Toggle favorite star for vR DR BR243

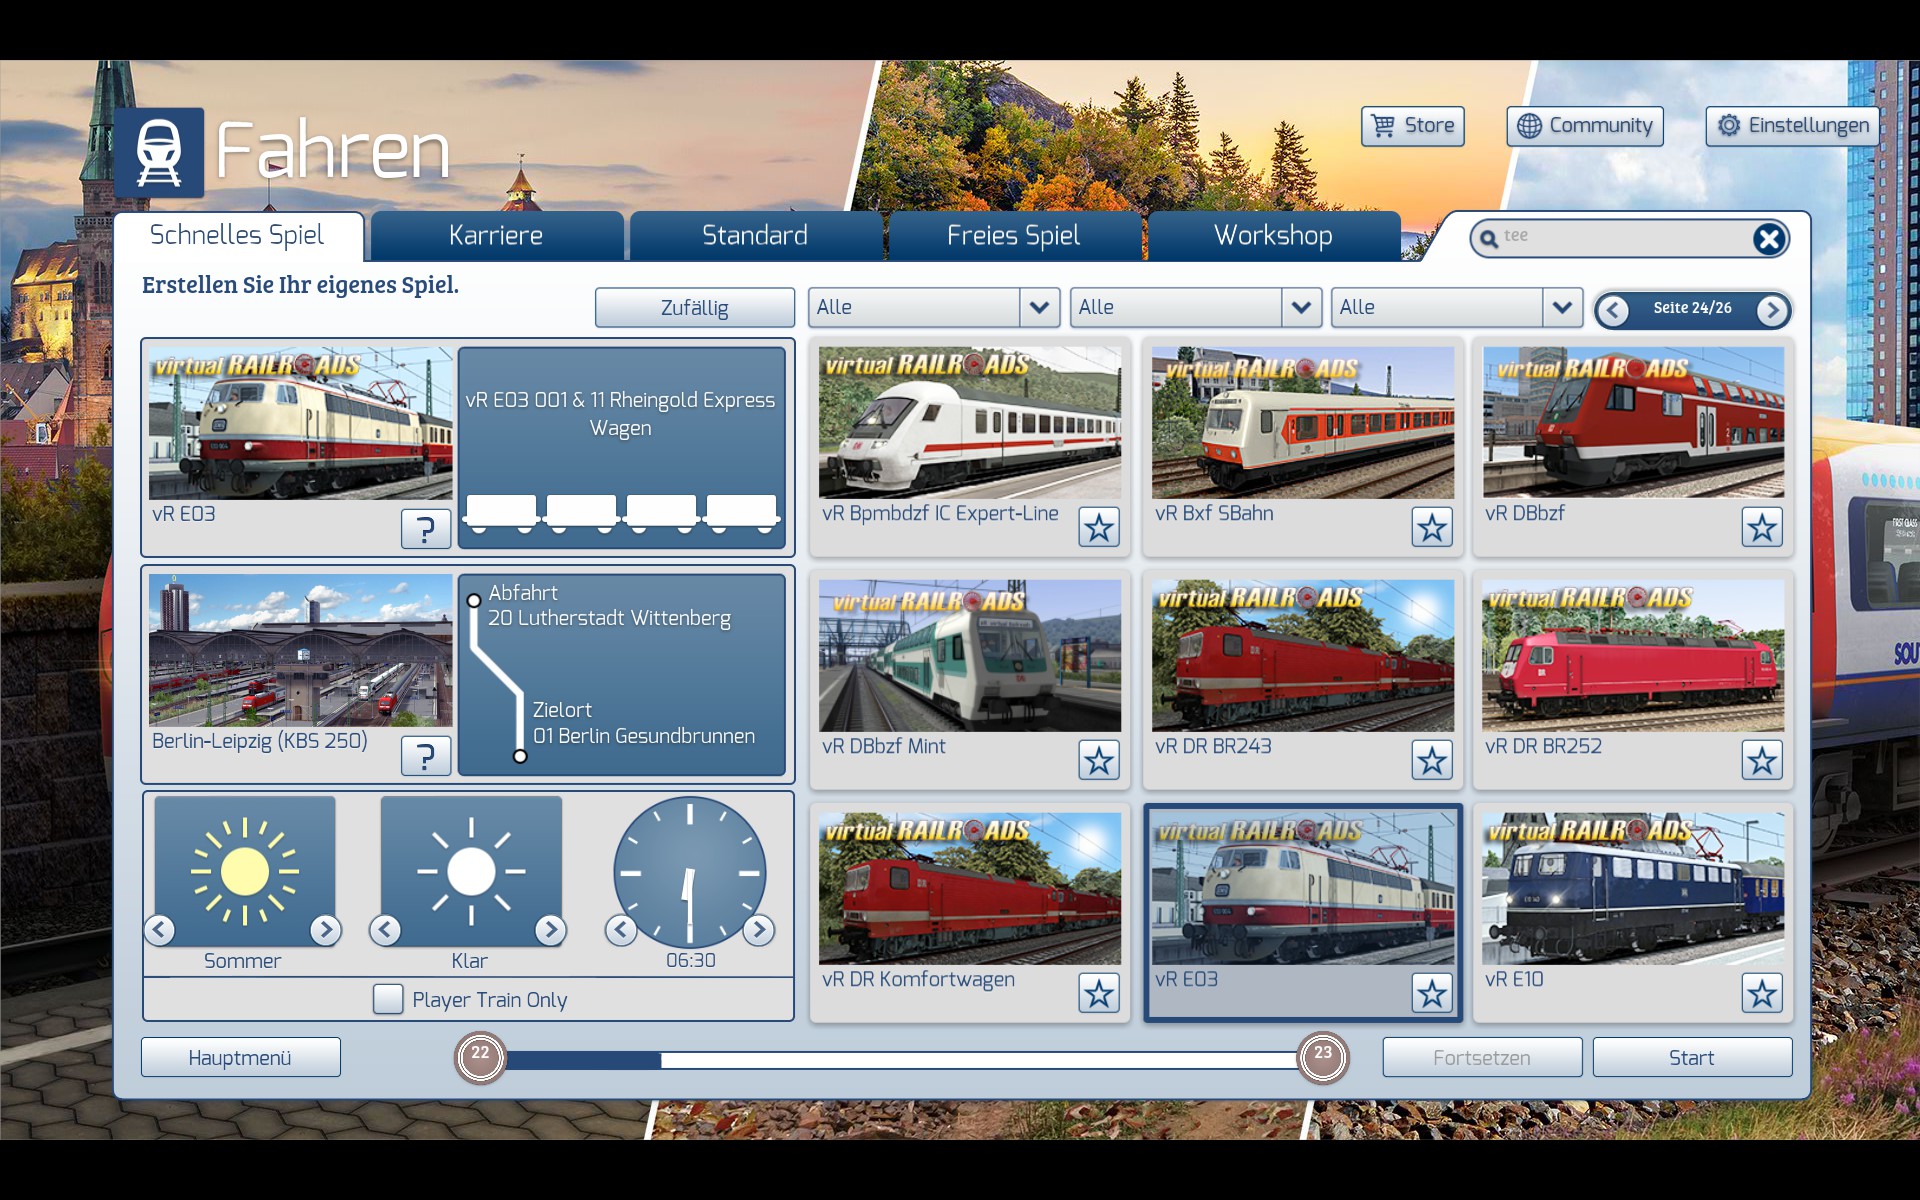coord(1431,760)
